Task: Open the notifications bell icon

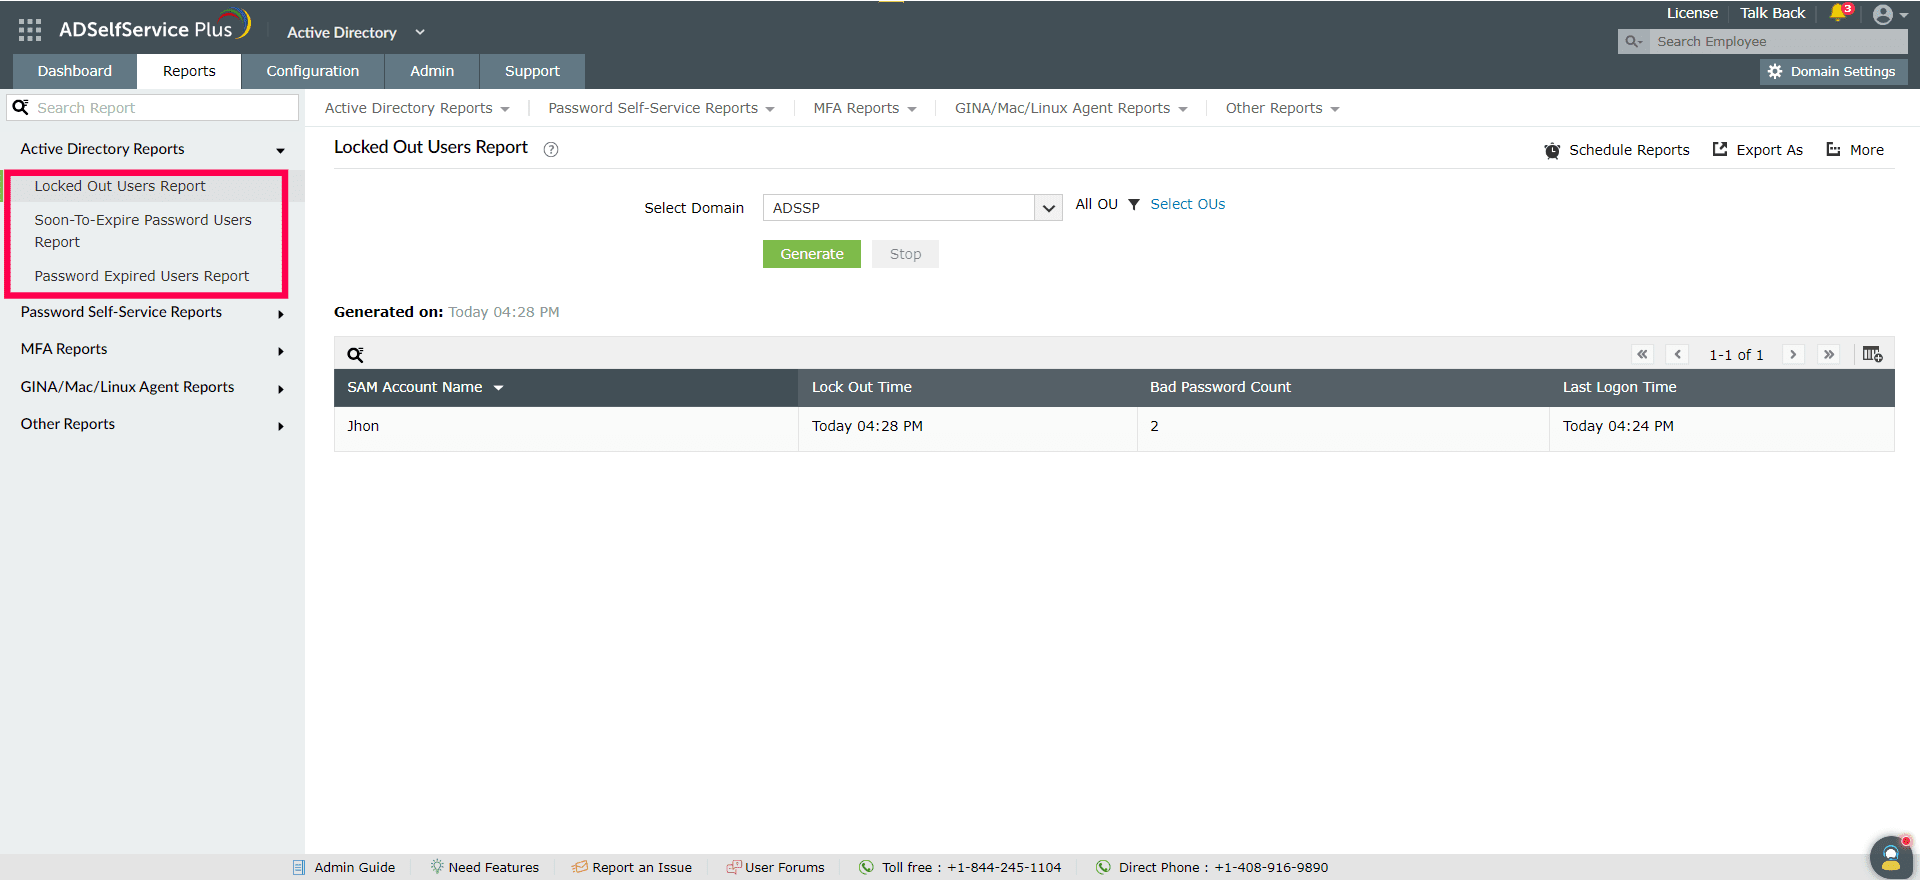Action: click(1839, 13)
